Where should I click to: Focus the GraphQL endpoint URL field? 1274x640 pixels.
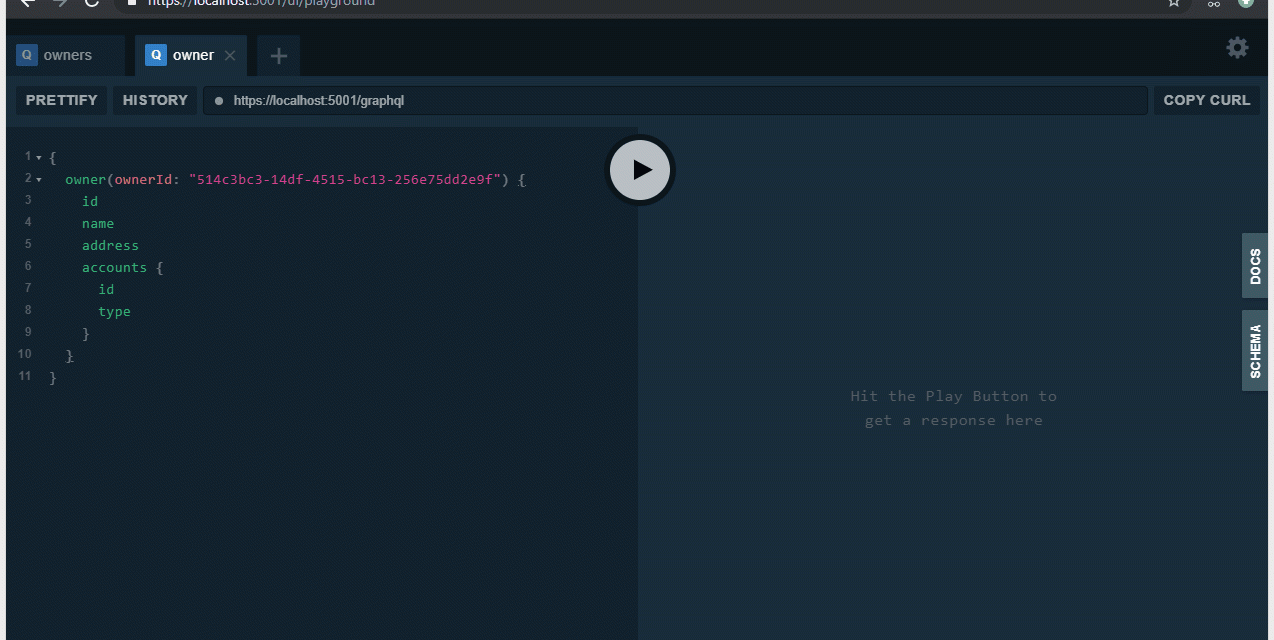(x=680, y=101)
